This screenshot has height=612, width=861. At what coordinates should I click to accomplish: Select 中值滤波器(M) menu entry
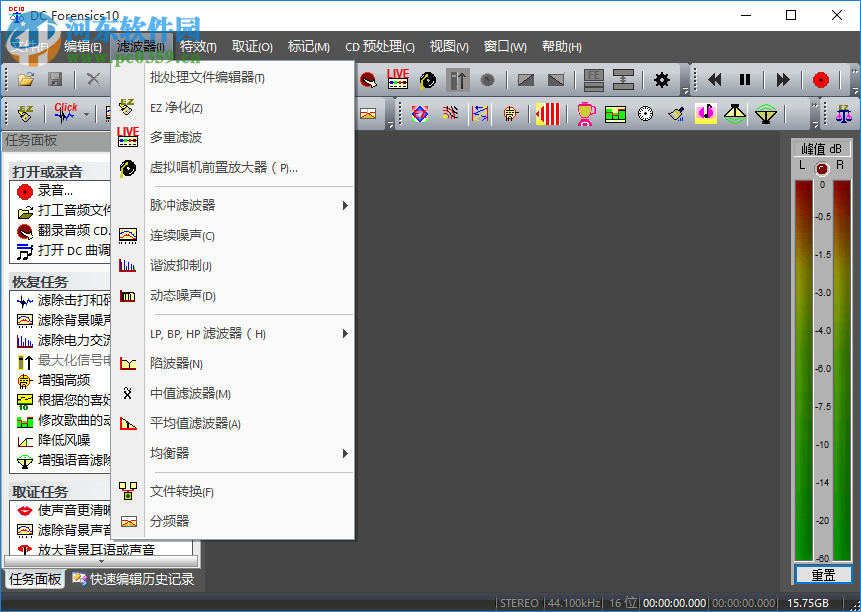coord(233,394)
